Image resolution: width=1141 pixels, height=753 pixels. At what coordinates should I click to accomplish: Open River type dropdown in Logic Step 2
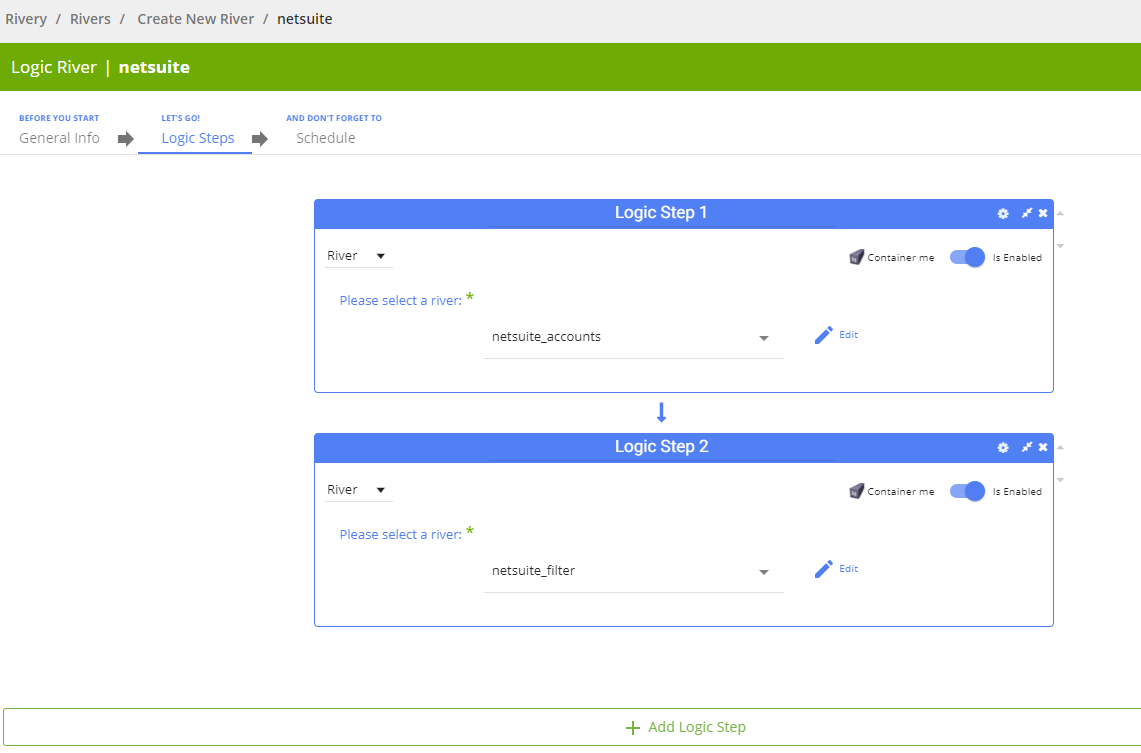coord(358,490)
